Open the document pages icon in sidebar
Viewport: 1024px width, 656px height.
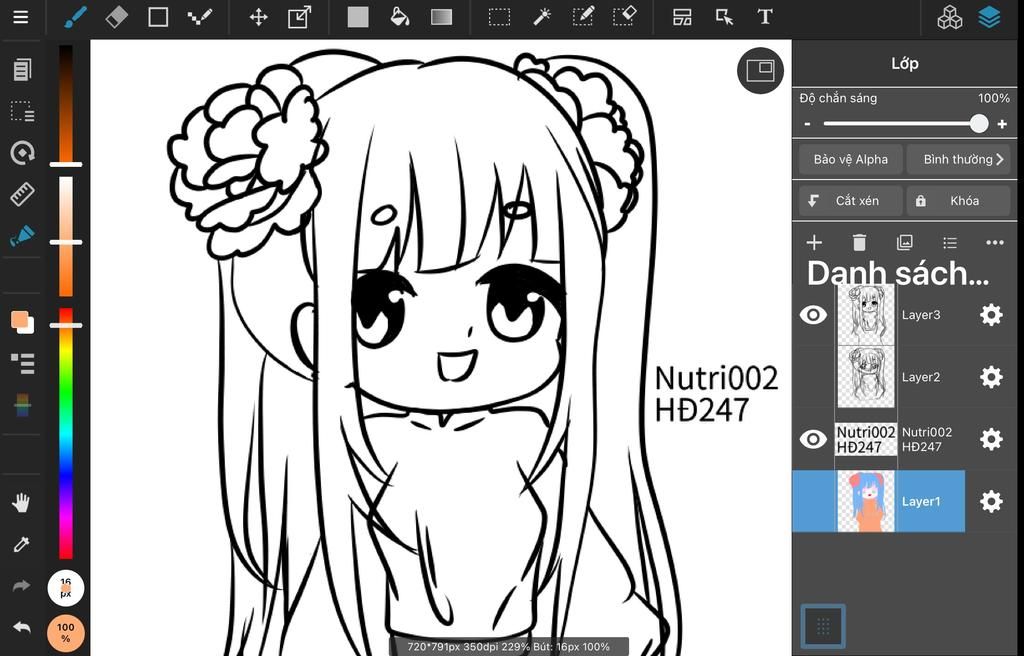pos(22,69)
